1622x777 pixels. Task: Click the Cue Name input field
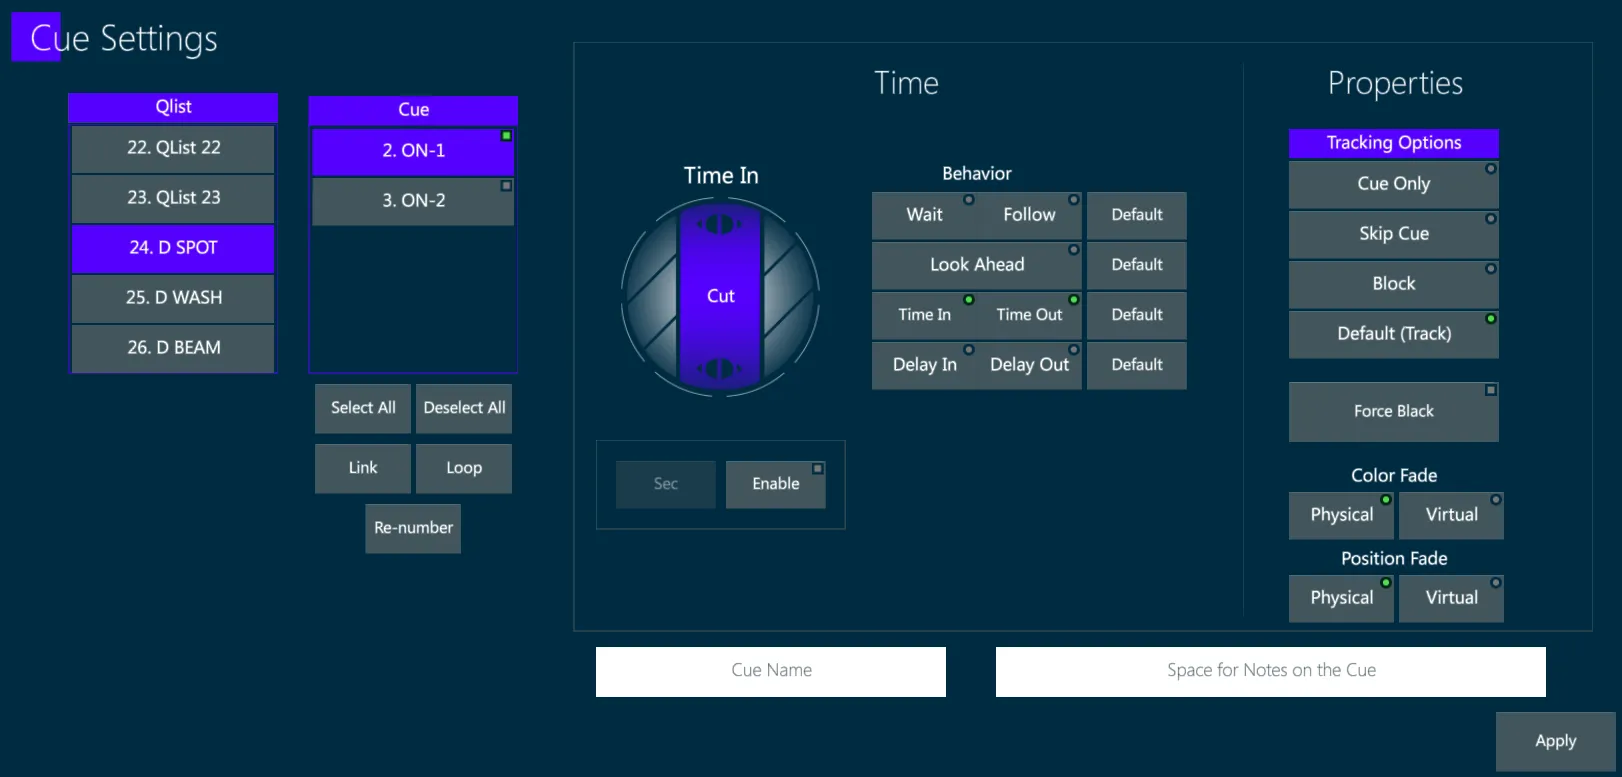click(x=771, y=671)
